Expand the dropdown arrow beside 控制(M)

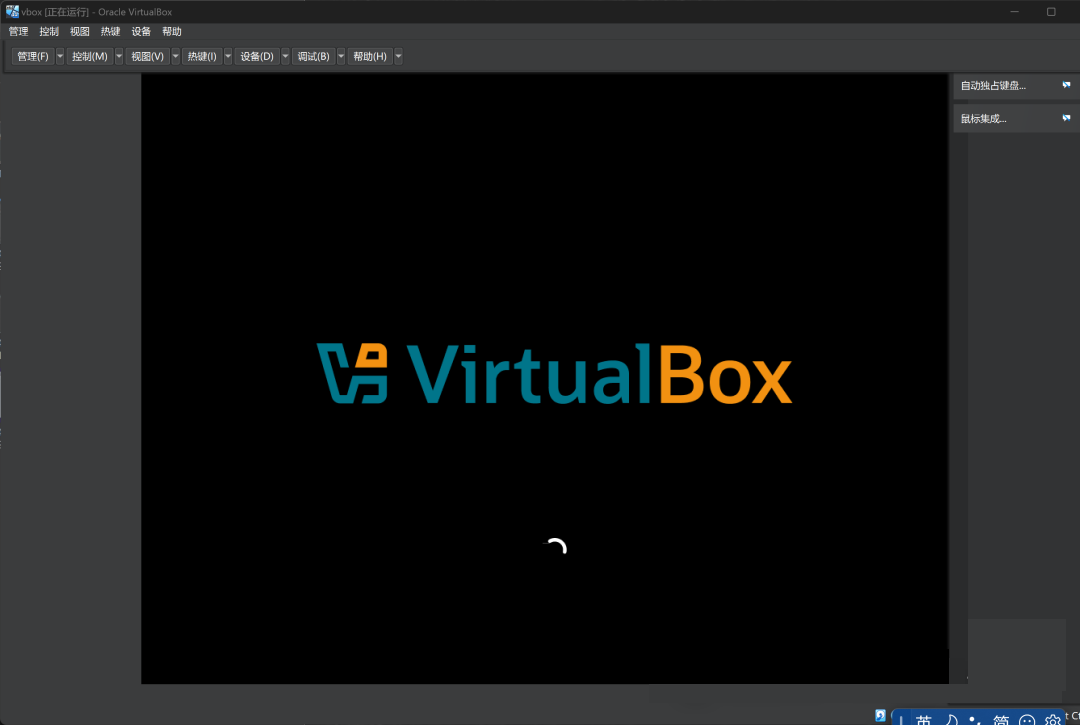[x=119, y=56]
